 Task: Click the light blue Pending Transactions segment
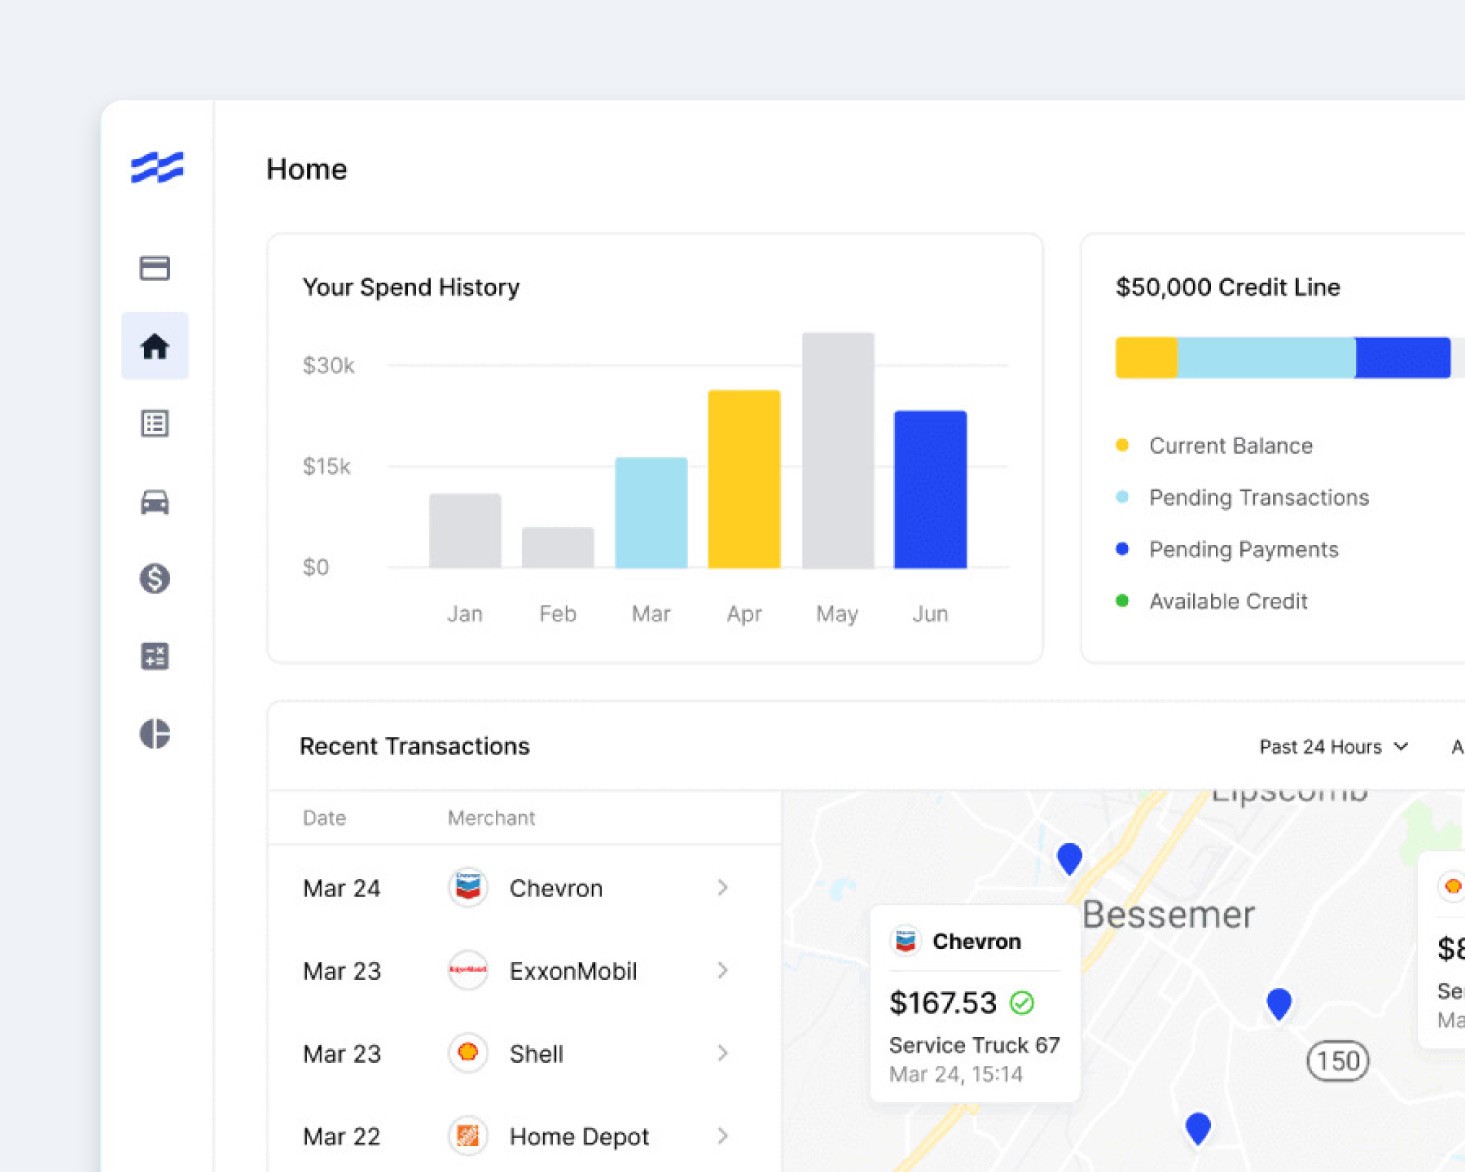[1266, 358]
